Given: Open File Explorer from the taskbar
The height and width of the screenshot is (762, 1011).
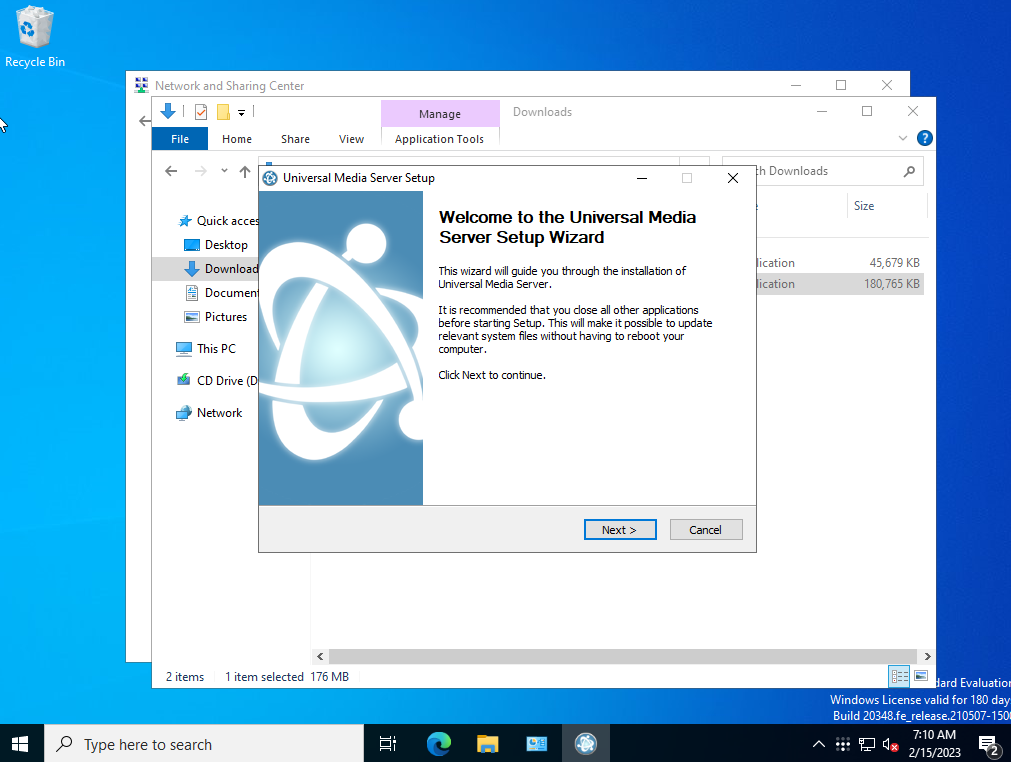Looking at the screenshot, I should click(x=487, y=743).
